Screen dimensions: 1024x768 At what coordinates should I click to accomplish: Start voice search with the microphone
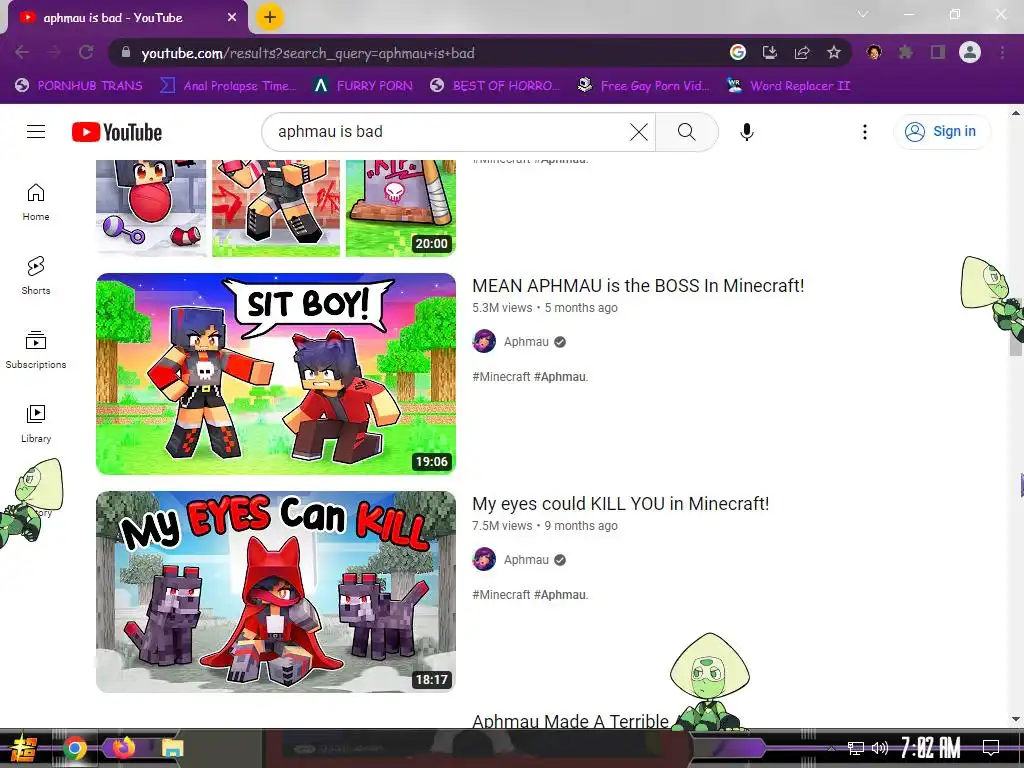click(746, 132)
